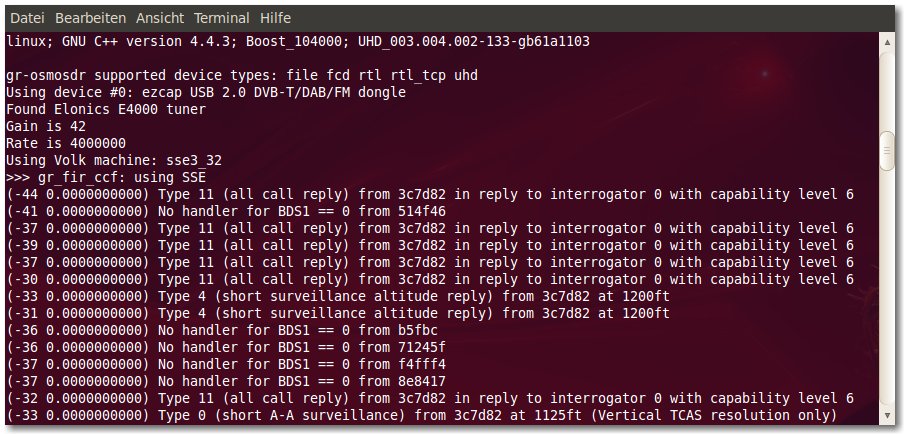The height and width of the screenshot is (434, 904).
Task: Open the Terminal menu
Action: click(222, 18)
